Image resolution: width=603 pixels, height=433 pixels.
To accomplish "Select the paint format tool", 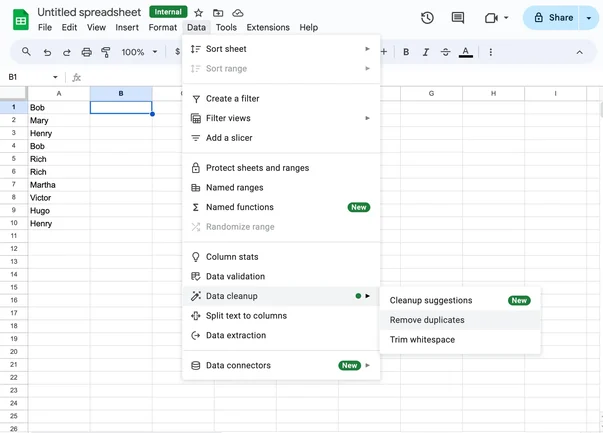I will [x=105, y=52].
